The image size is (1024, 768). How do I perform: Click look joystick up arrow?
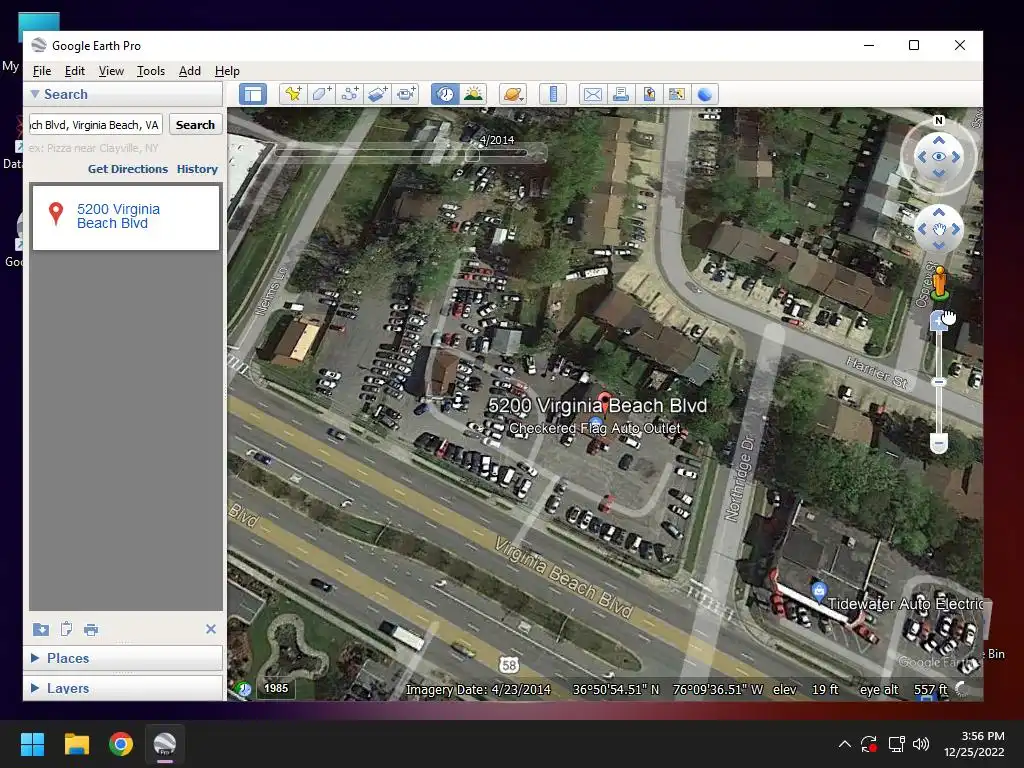click(x=938, y=140)
